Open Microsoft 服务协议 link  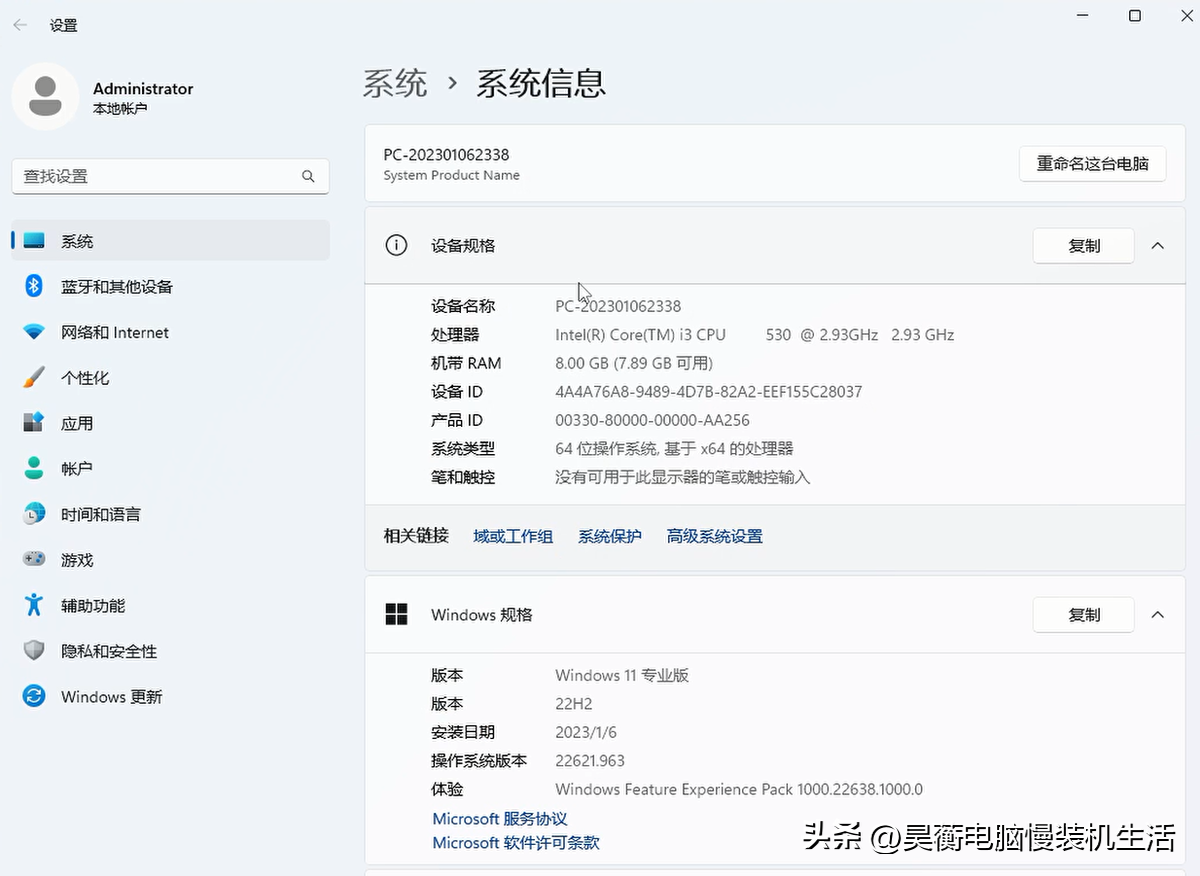500,819
